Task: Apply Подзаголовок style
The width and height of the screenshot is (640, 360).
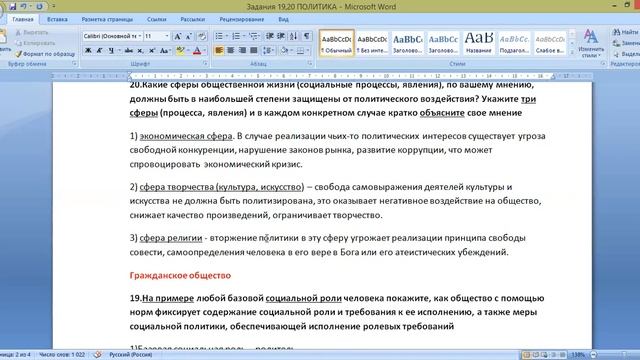Action: coord(514,43)
